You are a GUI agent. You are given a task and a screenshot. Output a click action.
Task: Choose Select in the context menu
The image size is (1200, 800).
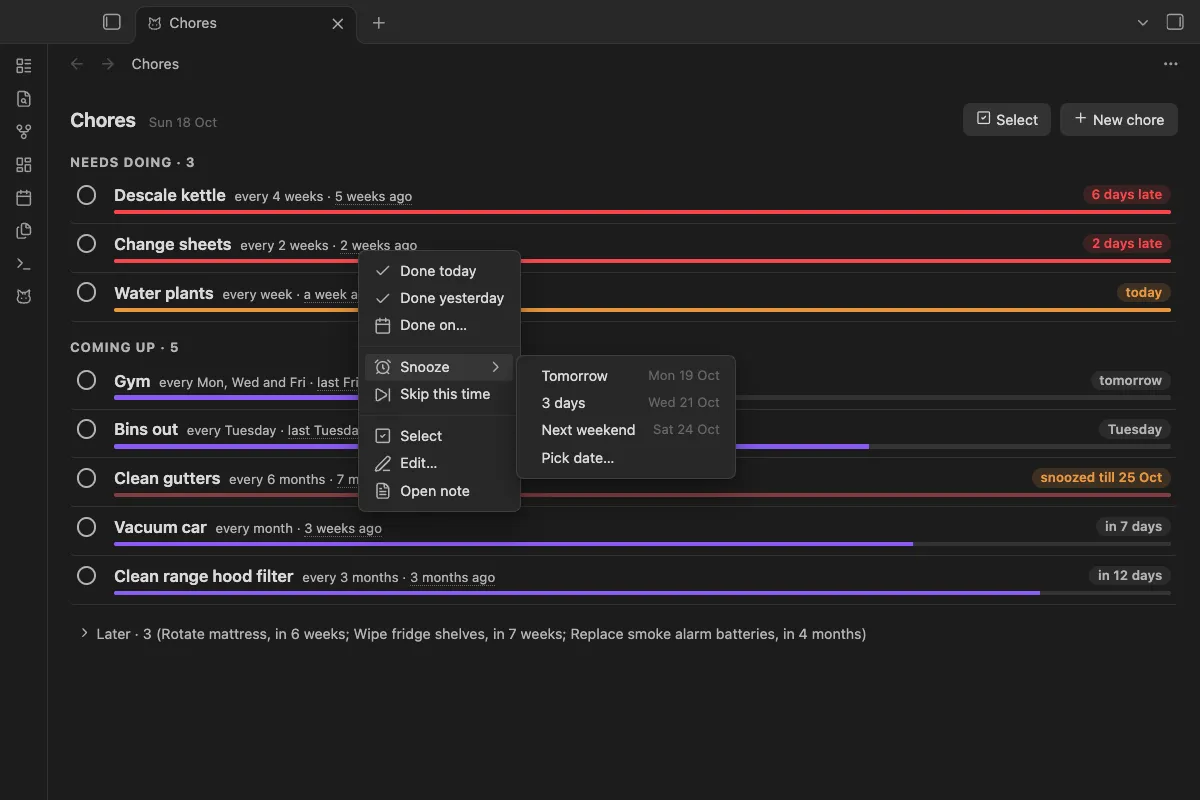pyautogui.click(x=439, y=436)
